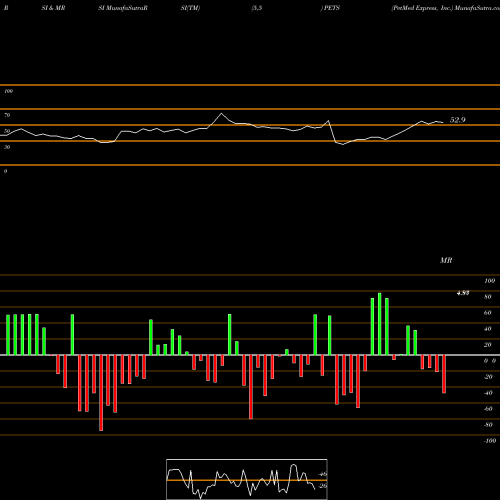Screen dimensions: 500x500
Task: Click the 'SI MunafaSutraR' header text
Action: tap(123, 8)
